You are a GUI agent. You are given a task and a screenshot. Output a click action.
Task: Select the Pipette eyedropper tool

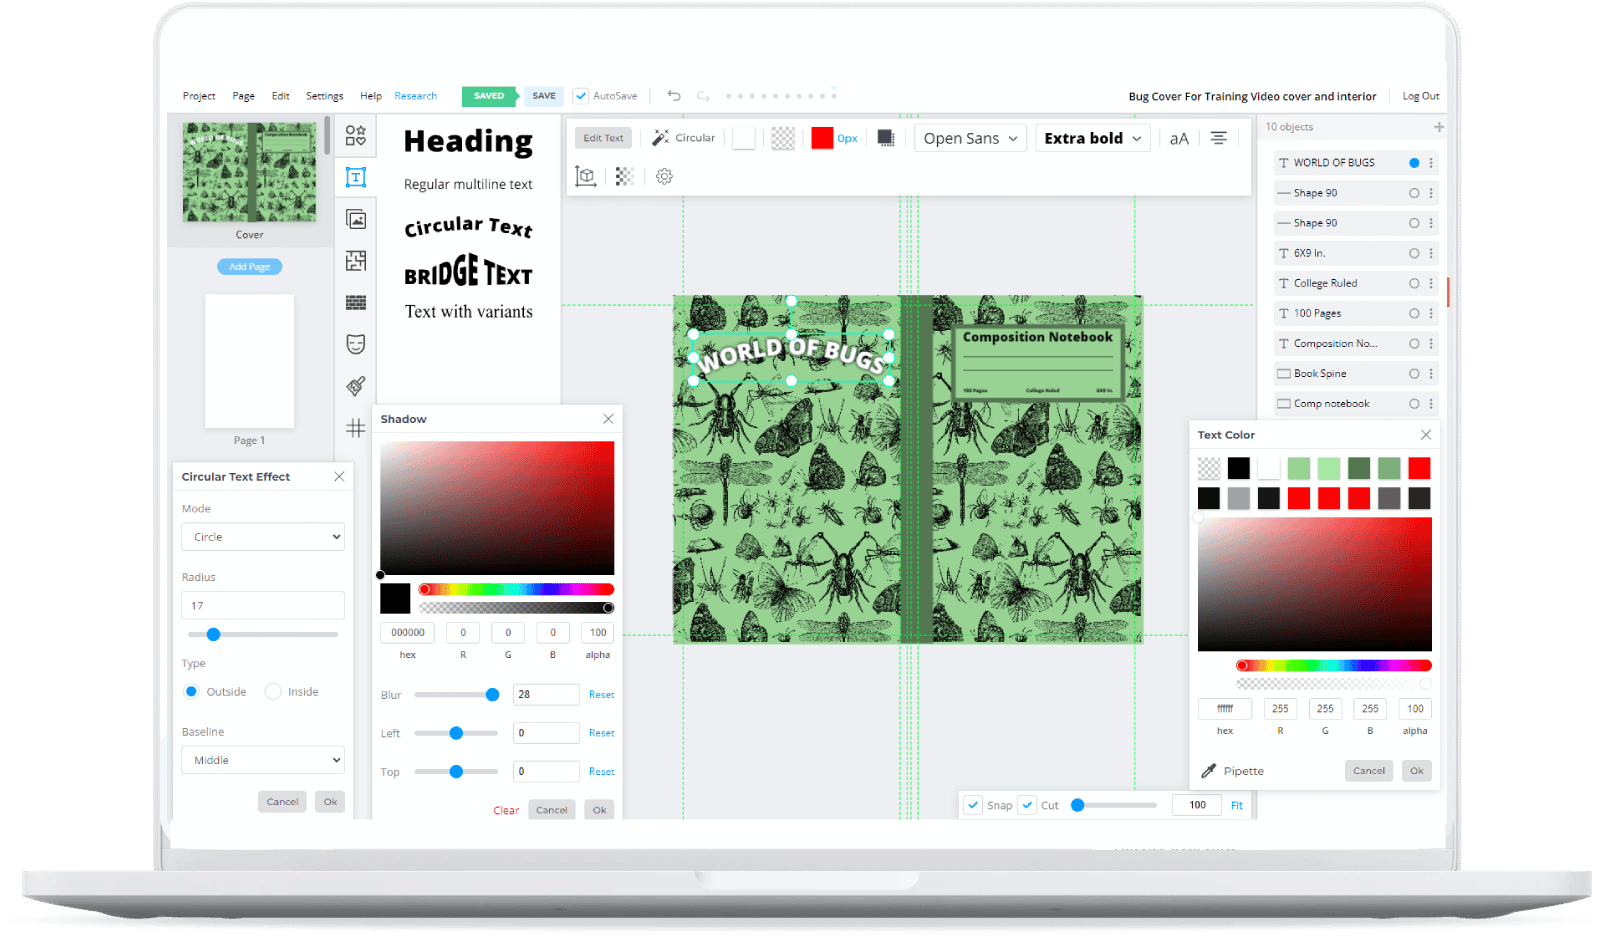pyautogui.click(x=1232, y=771)
